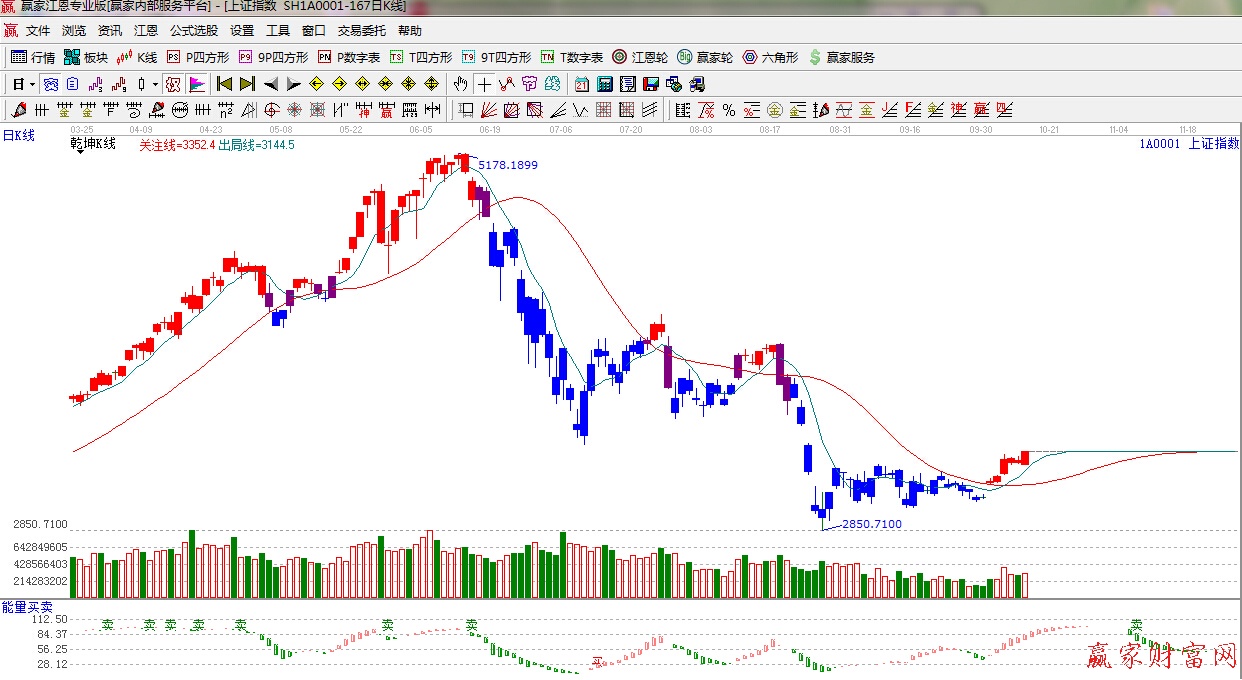This screenshot has height=680, width=1242.
Task: Select the P四方形 tool
Action: tap(198, 58)
